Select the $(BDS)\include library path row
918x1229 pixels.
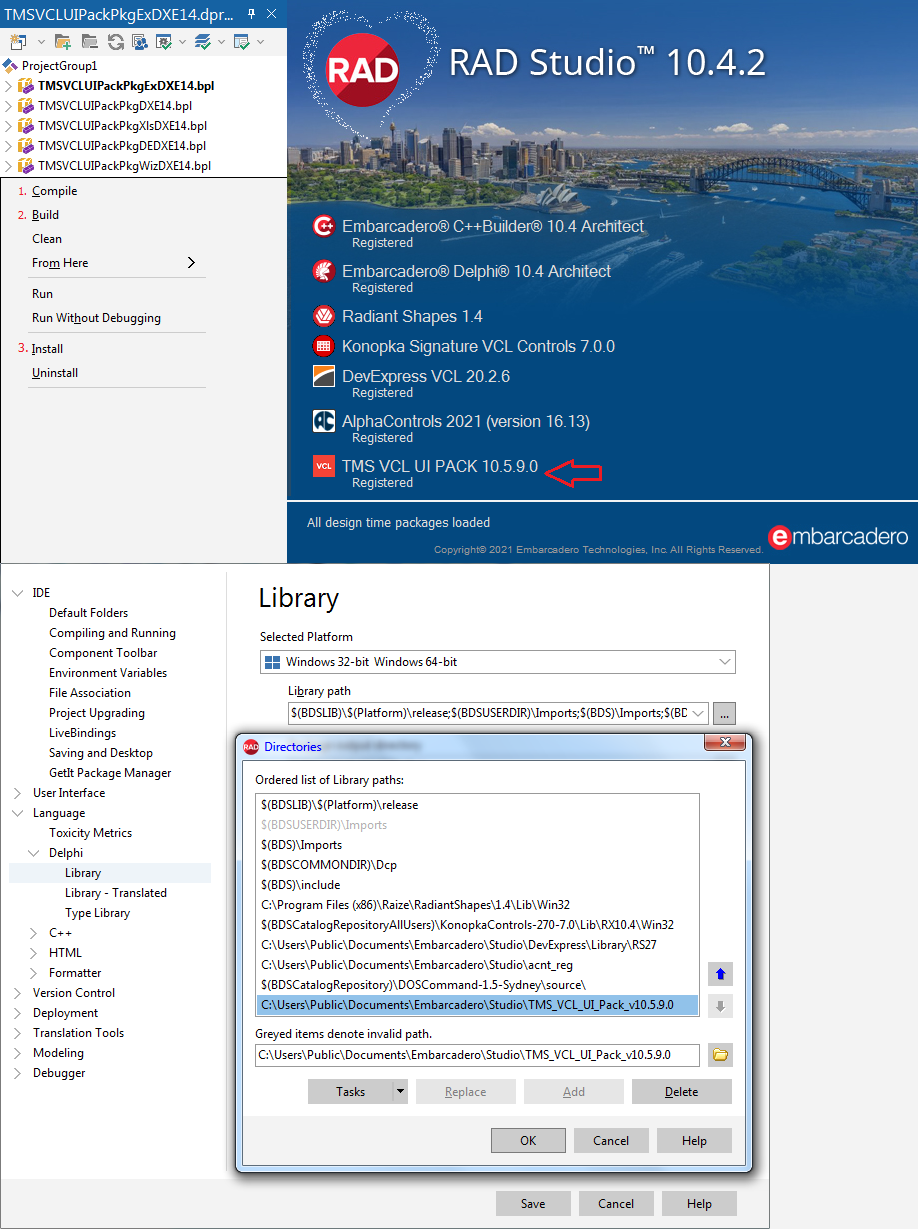pos(477,885)
